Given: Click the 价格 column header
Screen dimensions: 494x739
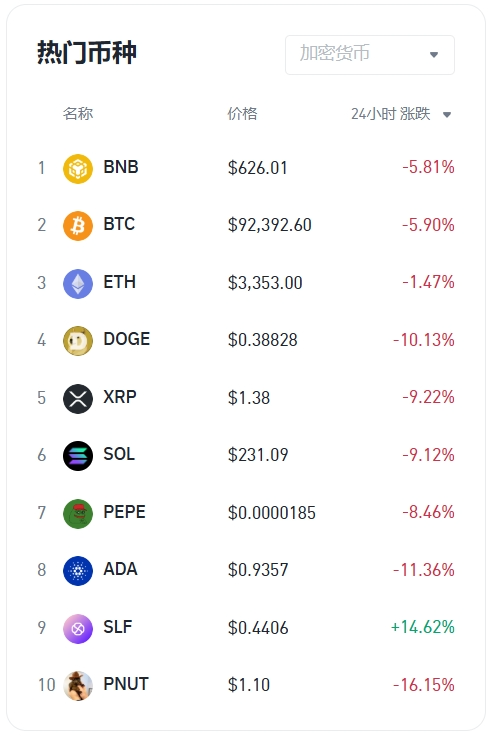Looking at the screenshot, I should [x=242, y=114].
